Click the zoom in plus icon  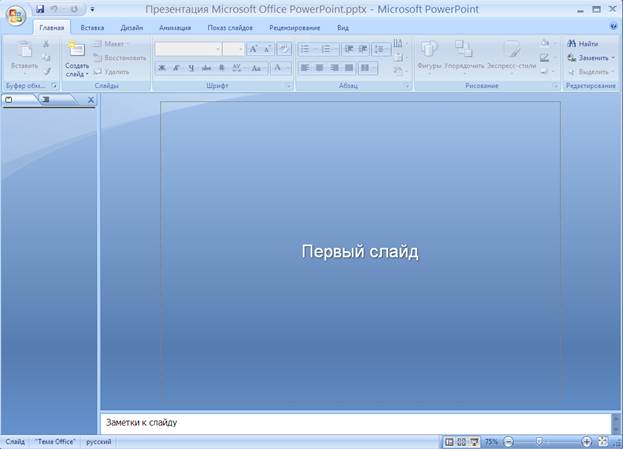tap(587, 441)
